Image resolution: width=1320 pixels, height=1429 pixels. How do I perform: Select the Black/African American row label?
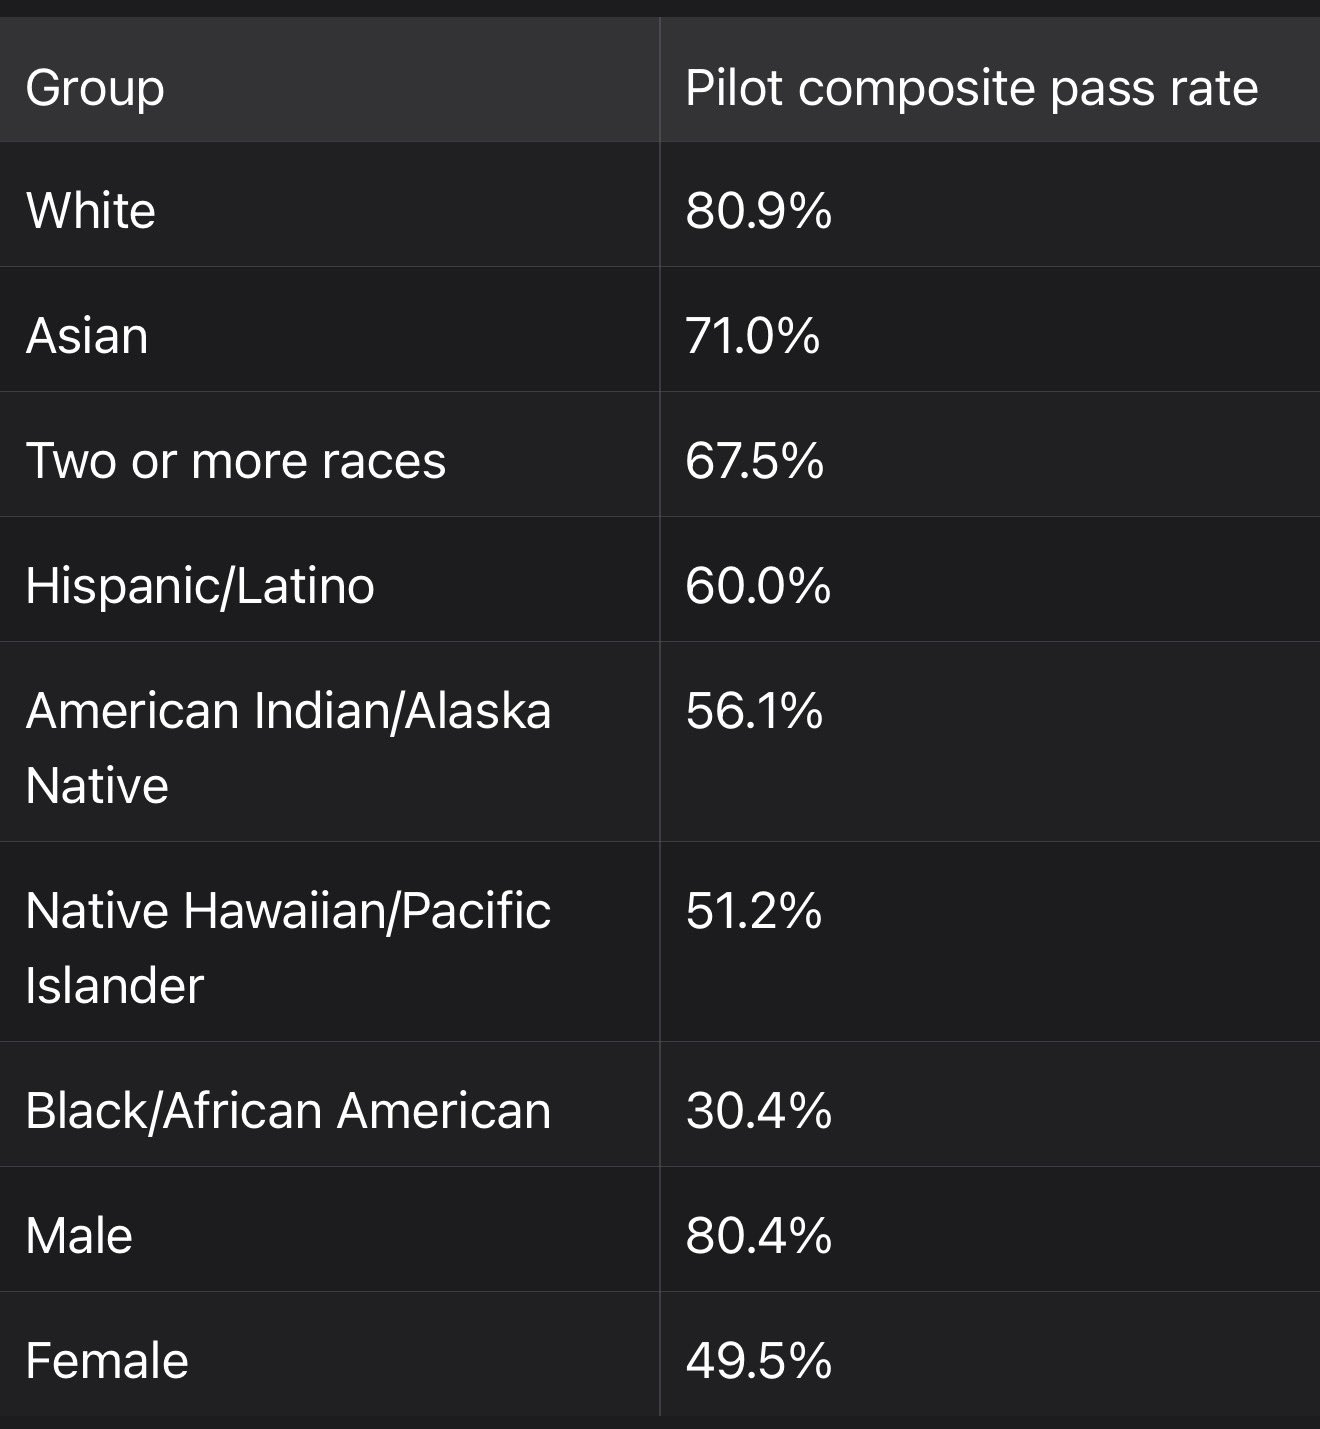(288, 1111)
